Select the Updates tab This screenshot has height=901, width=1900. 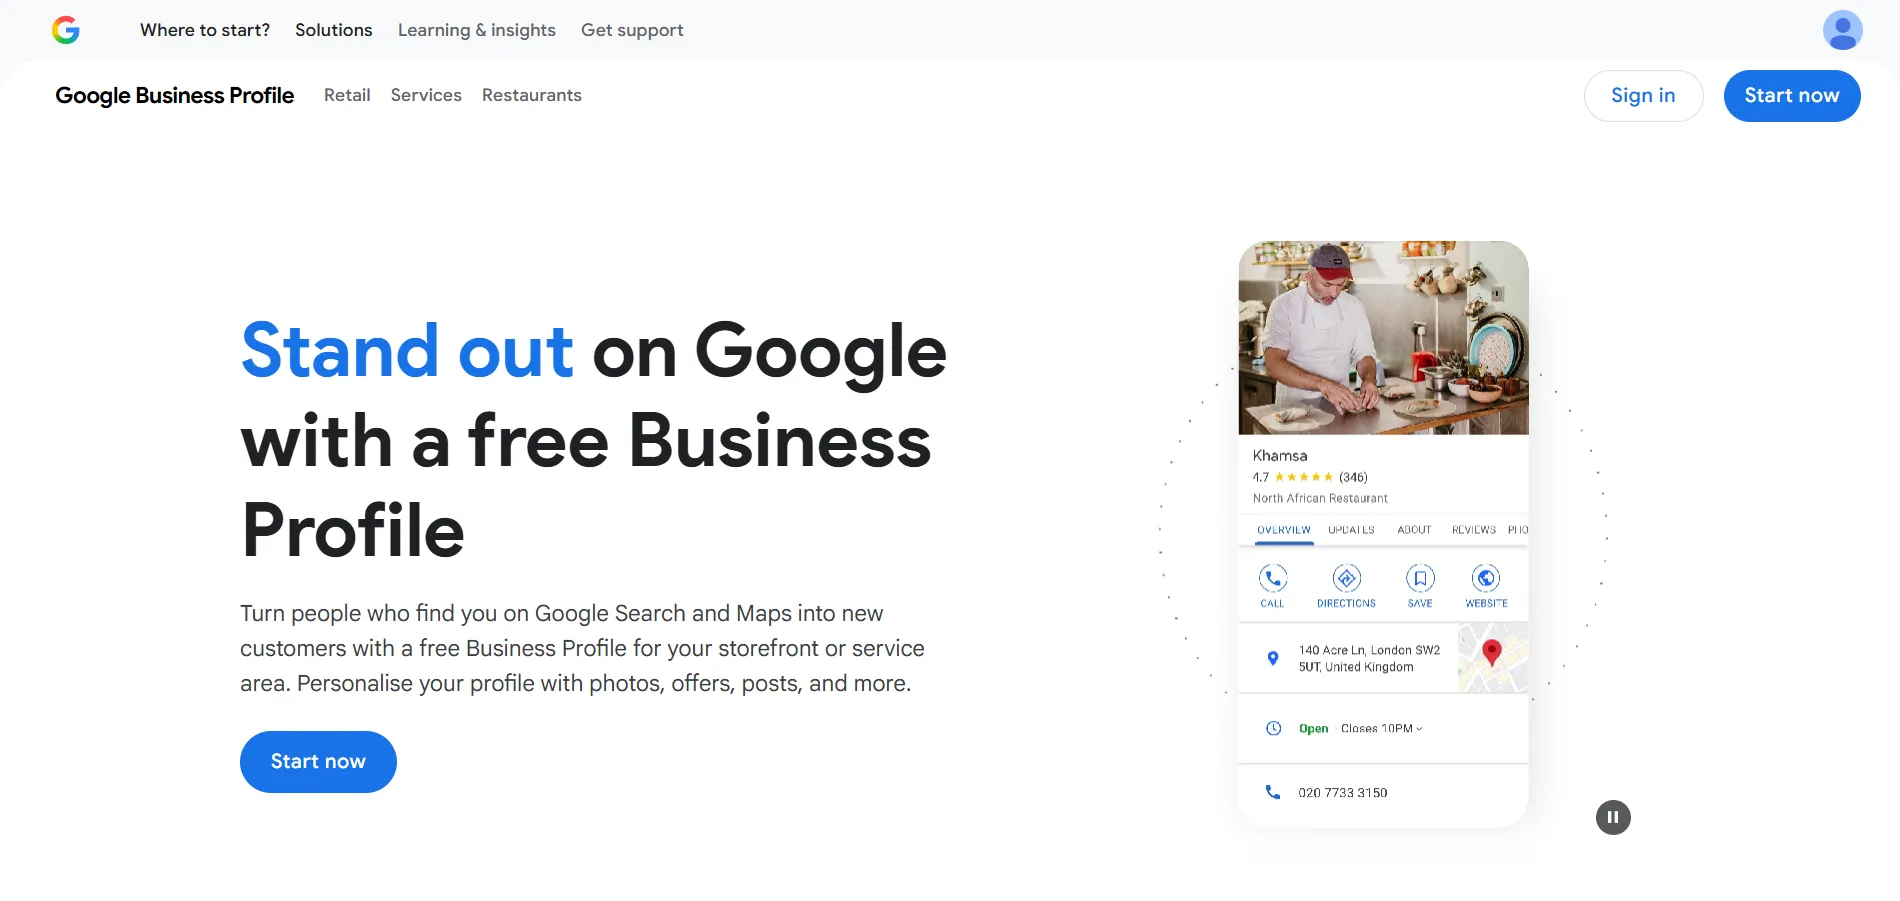coord(1351,530)
